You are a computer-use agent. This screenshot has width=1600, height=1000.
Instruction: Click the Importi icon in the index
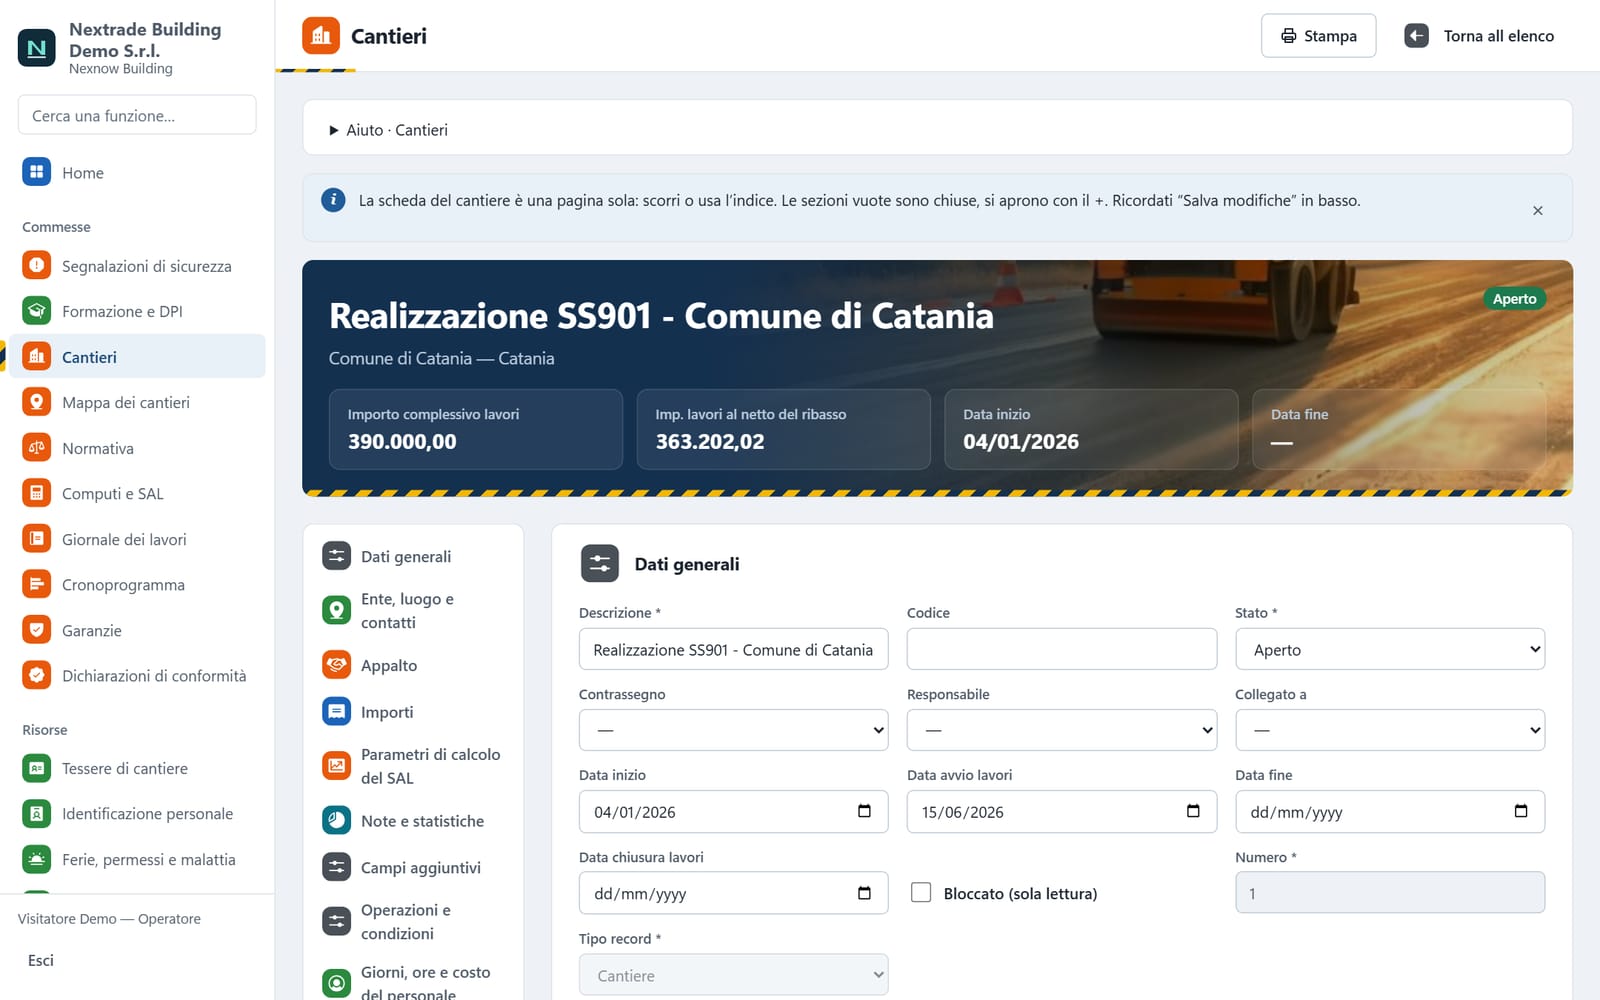click(x=337, y=712)
